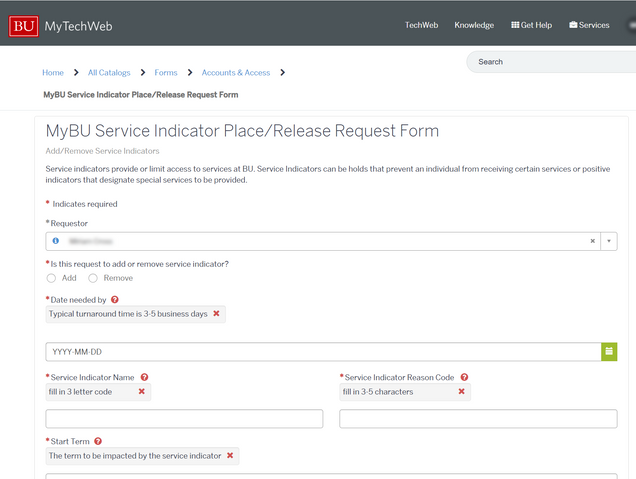Screen dimensions: 636x479
Task: Open the green calendar date picker
Action: click(609, 352)
